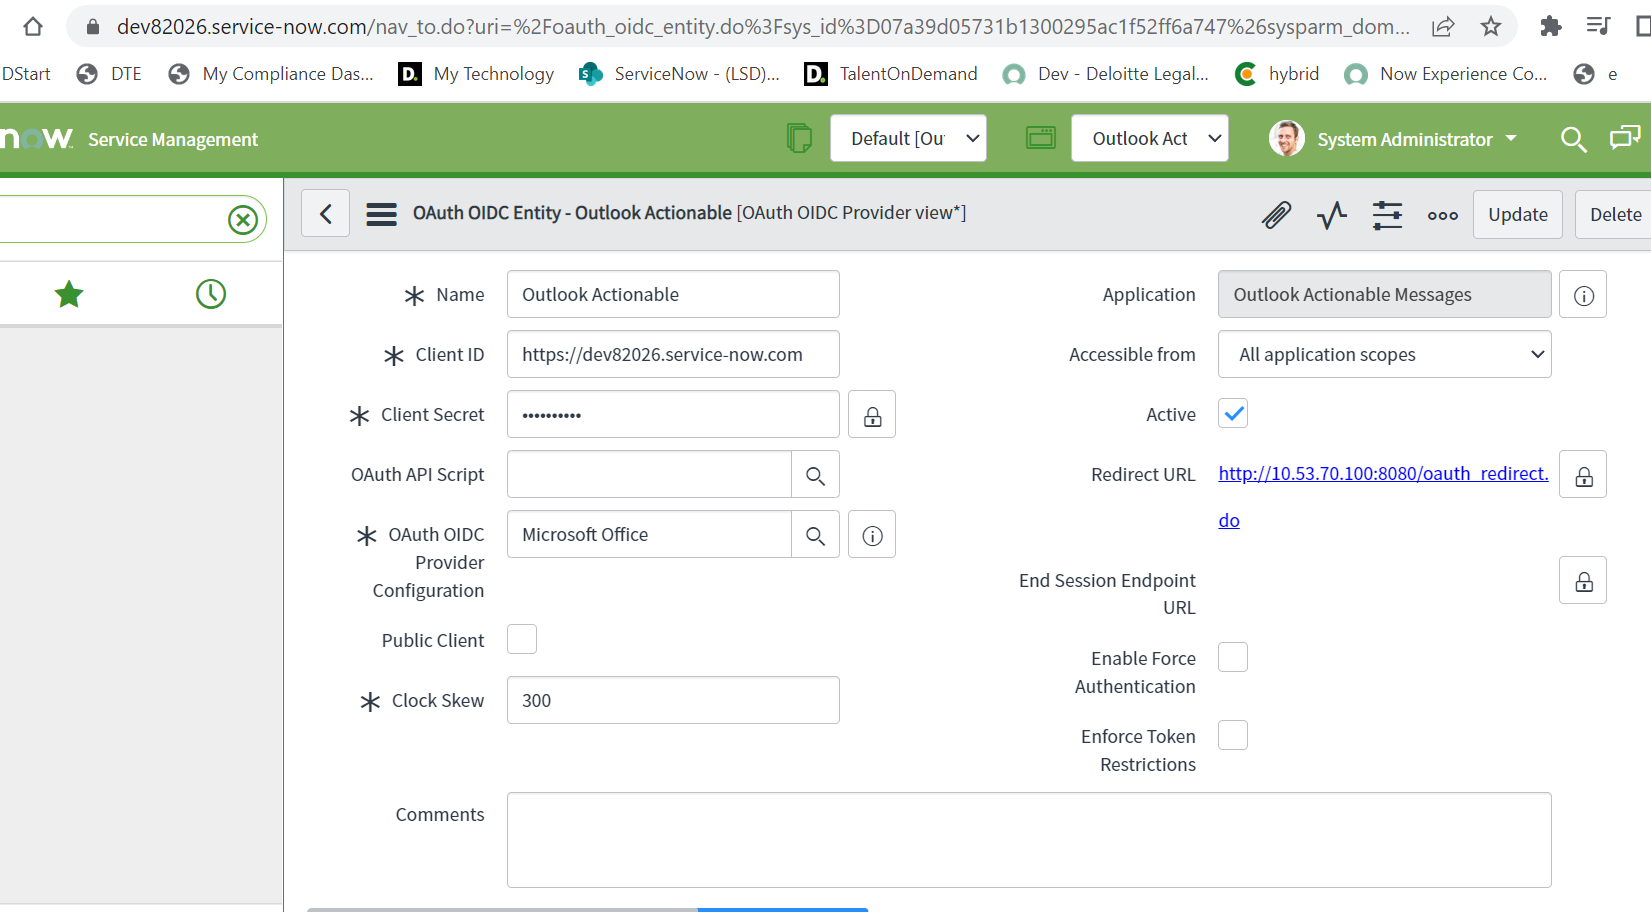Click the Client ID input field
This screenshot has width=1651, height=912.
click(673, 354)
